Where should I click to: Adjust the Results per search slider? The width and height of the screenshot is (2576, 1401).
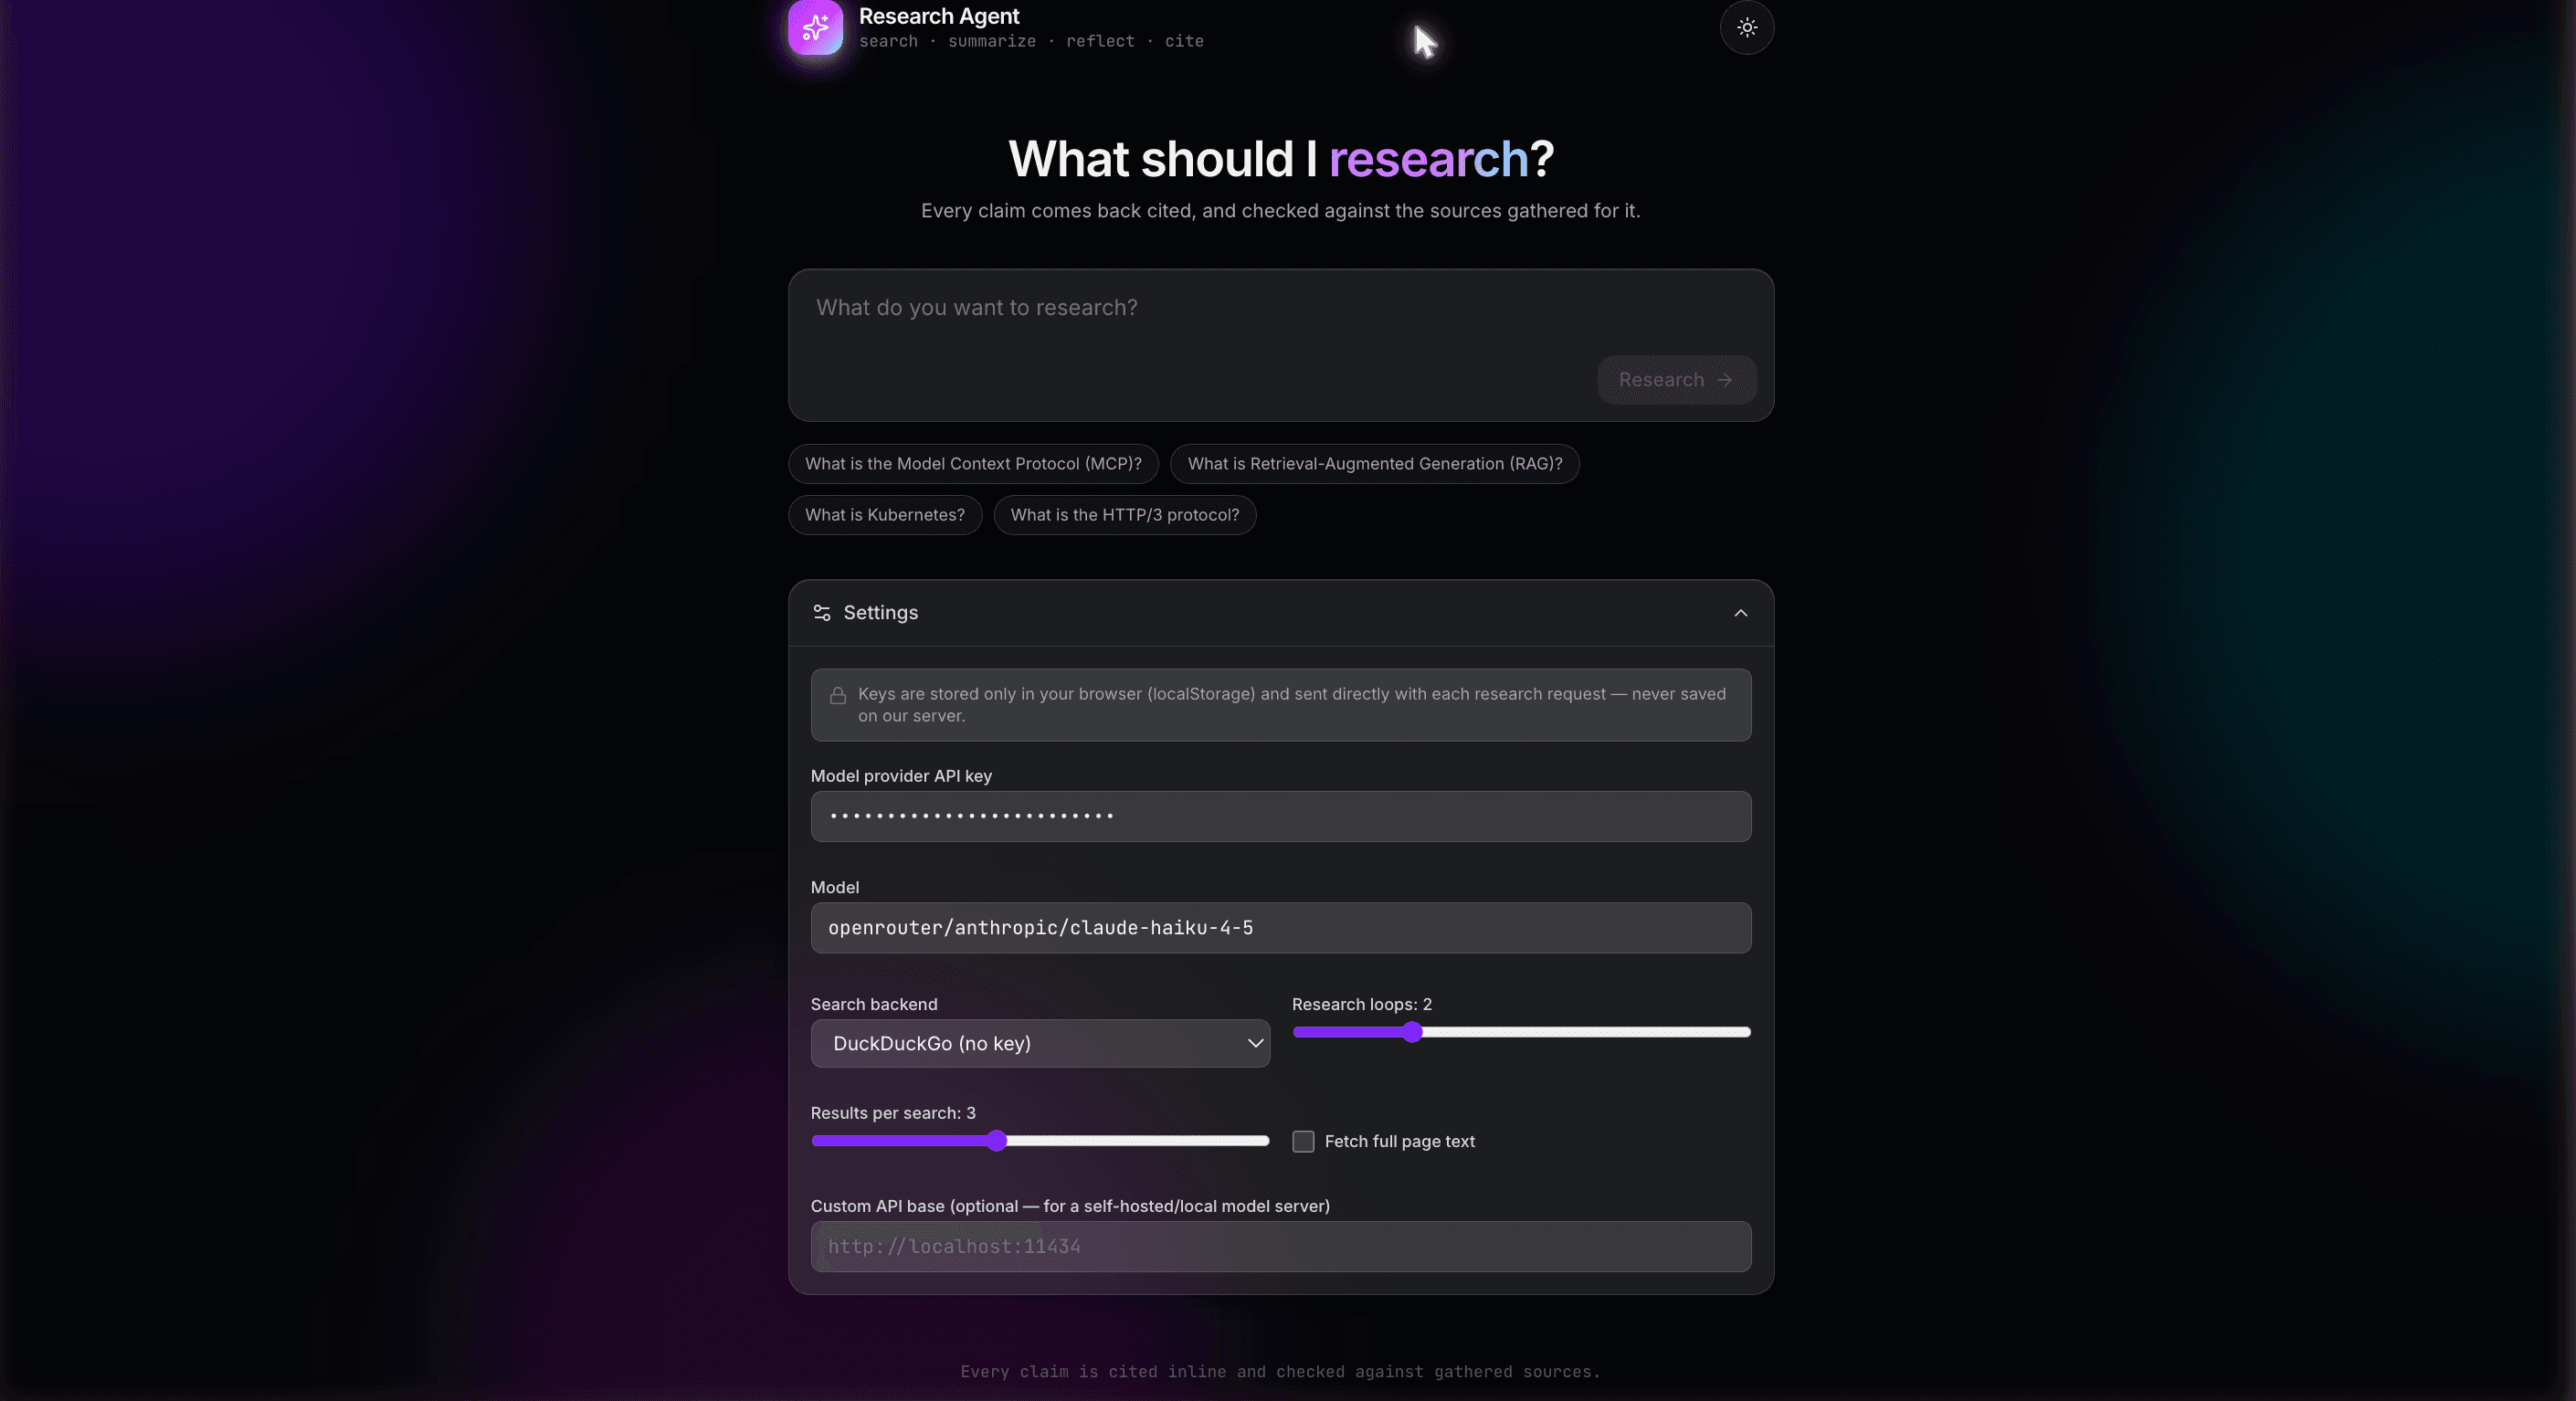click(1040, 1141)
